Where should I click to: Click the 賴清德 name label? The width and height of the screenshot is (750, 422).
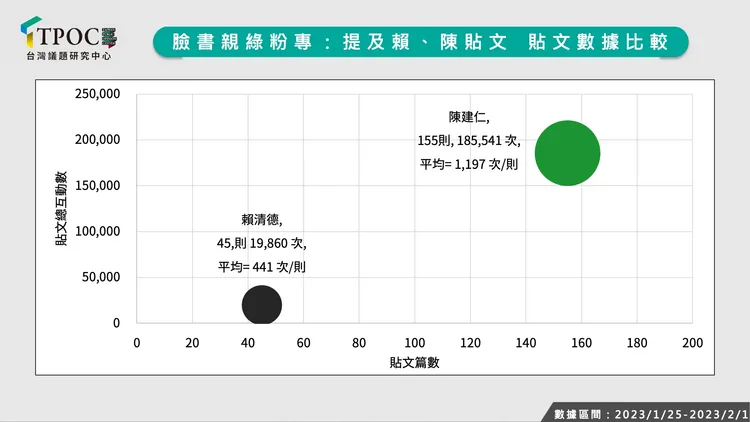point(262,220)
